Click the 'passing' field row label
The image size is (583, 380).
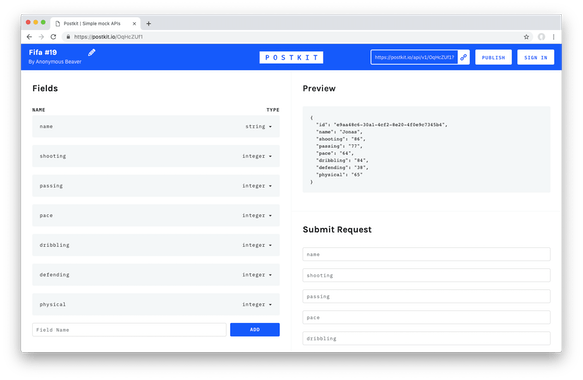pos(51,186)
